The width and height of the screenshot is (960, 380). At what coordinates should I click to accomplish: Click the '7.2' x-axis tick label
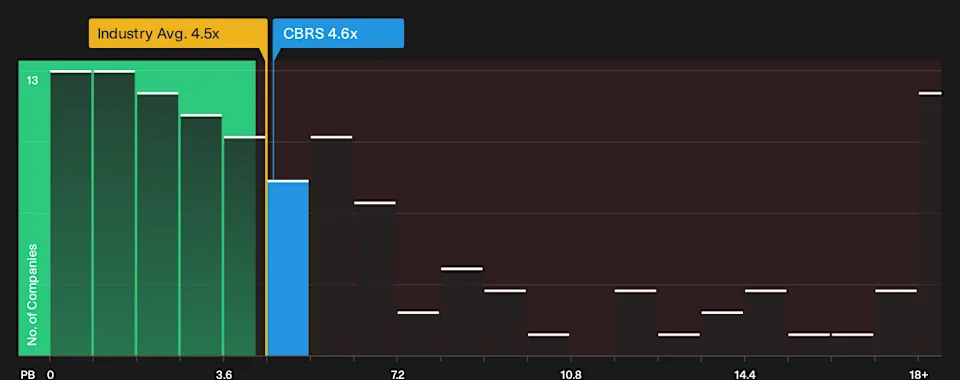pyautogui.click(x=397, y=374)
